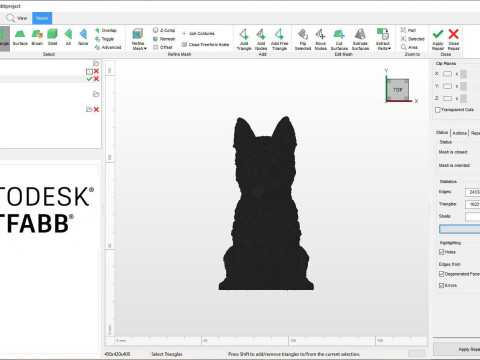Viewport: 480px width, 360px height.
Task: Click Select All triangles icon
Action: tap(68, 37)
